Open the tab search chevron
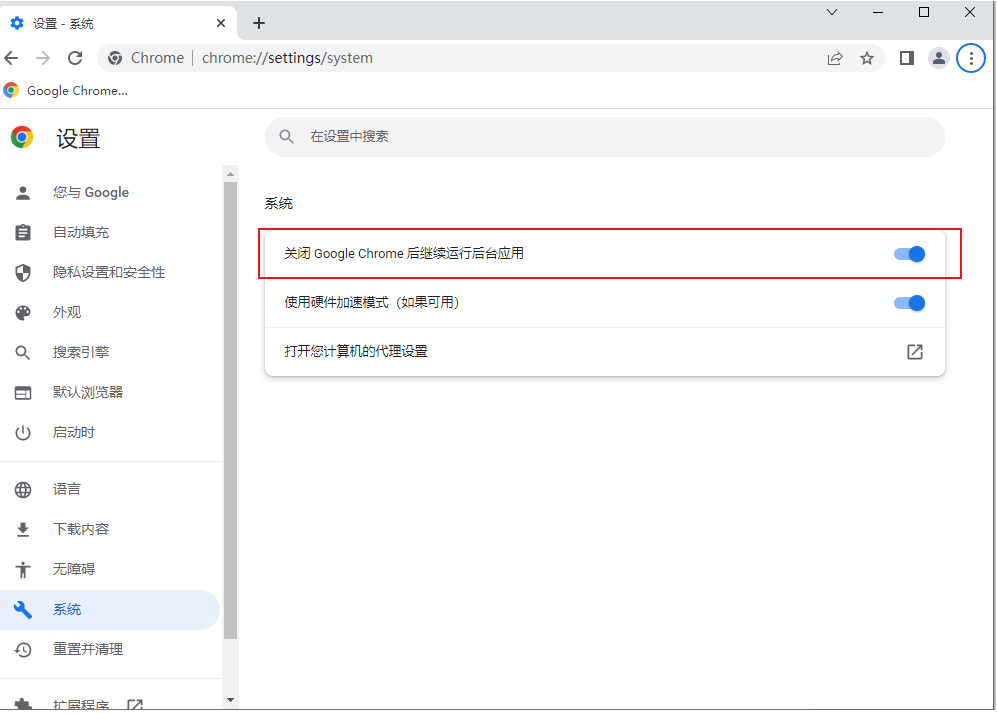 point(832,12)
